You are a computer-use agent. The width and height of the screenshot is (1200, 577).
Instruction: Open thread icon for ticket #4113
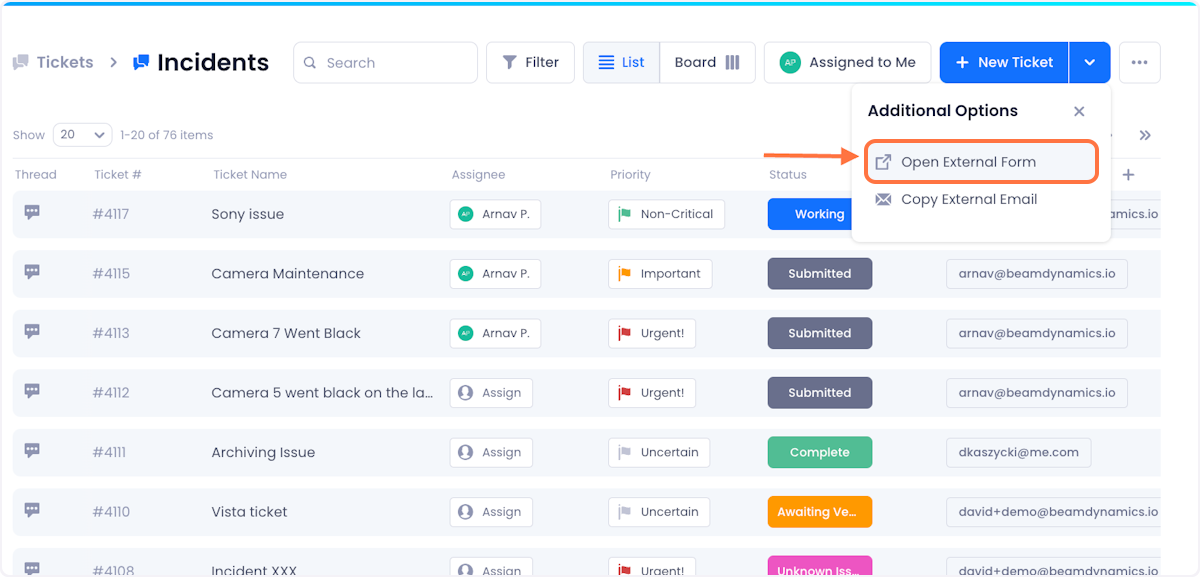(x=32, y=332)
